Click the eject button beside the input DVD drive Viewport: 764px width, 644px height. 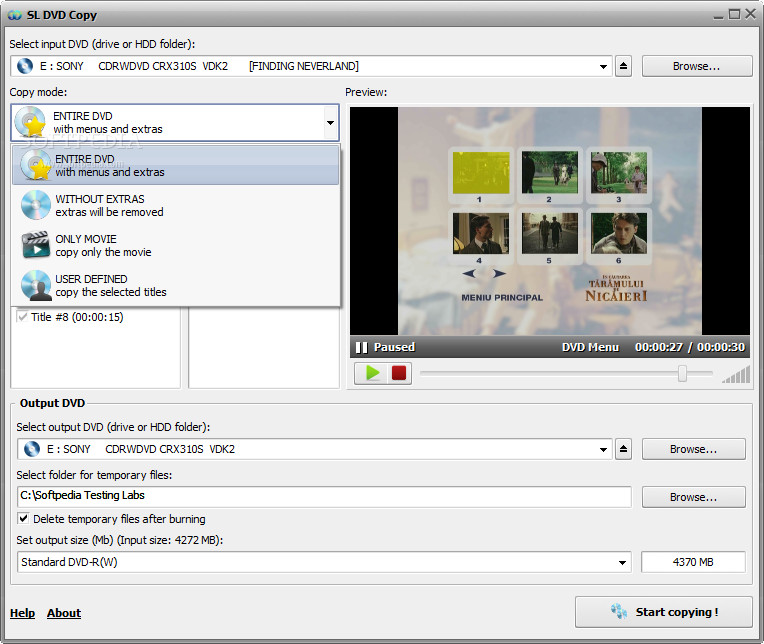(x=623, y=66)
